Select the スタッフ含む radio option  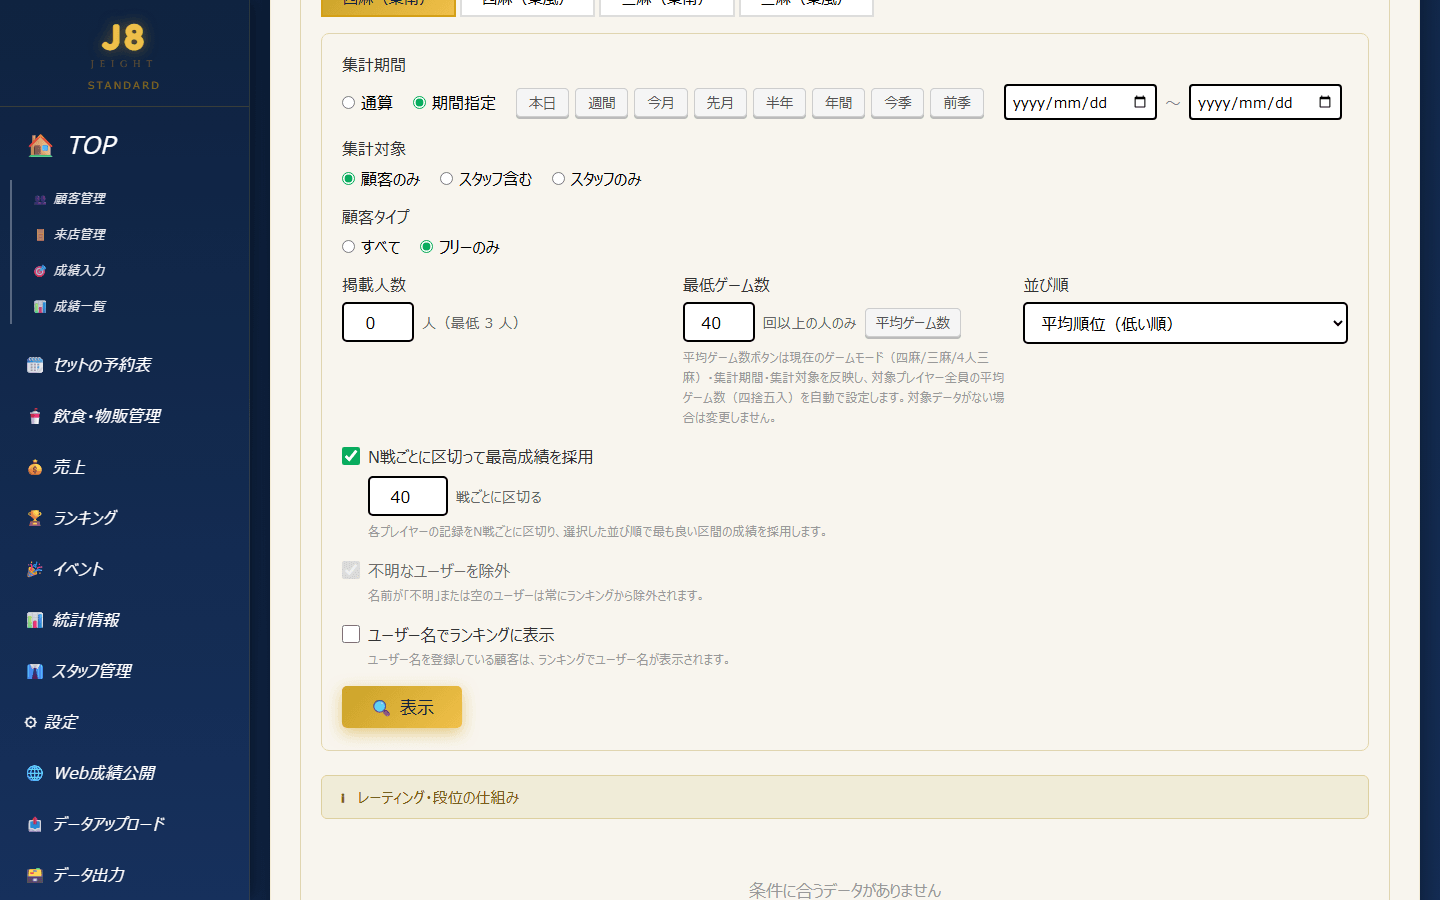[447, 179]
